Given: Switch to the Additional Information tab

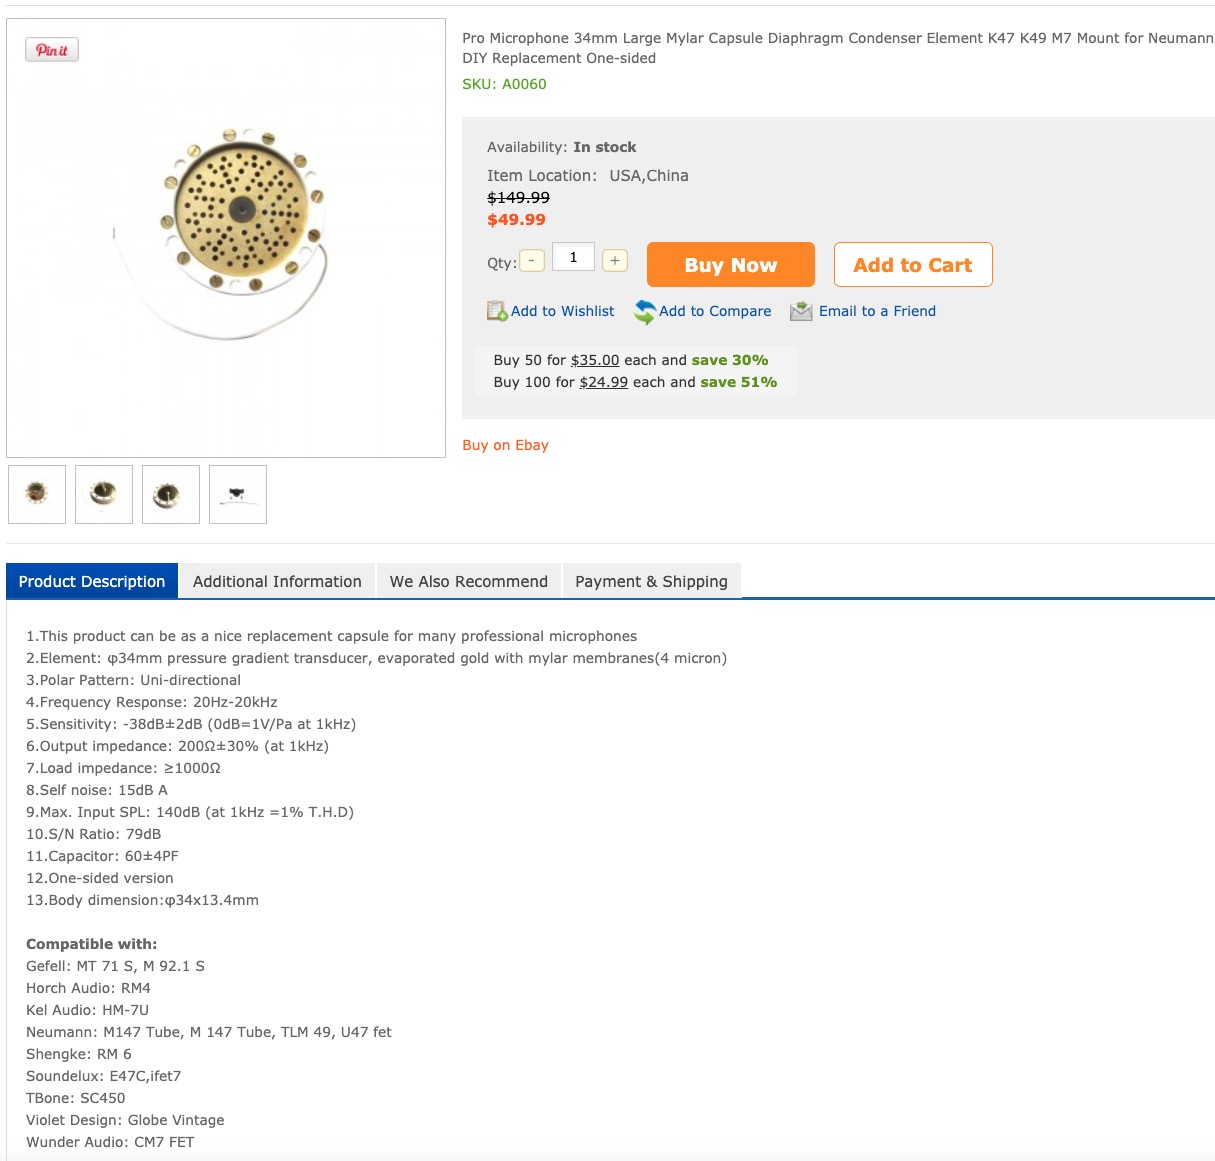Looking at the screenshot, I should click(x=277, y=581).
